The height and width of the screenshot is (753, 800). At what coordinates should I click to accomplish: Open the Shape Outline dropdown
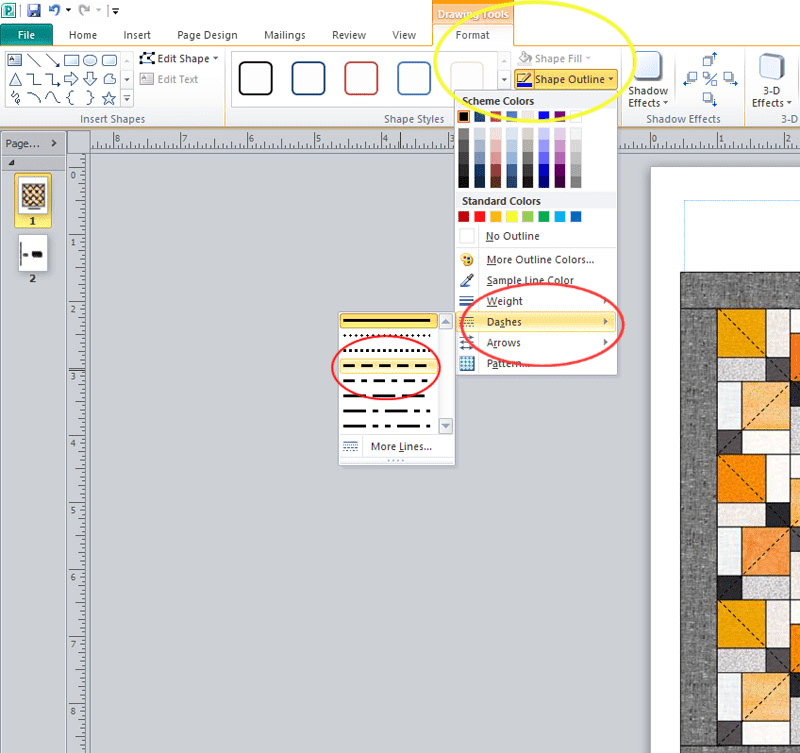(566, 80)
